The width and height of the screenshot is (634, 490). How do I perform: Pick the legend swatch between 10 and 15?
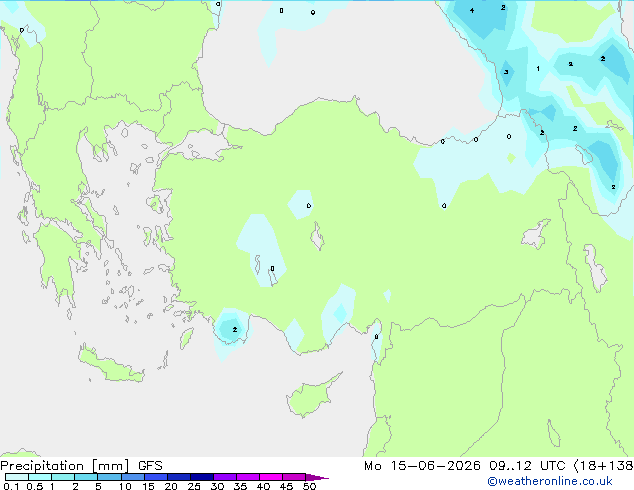click(133, 477)
